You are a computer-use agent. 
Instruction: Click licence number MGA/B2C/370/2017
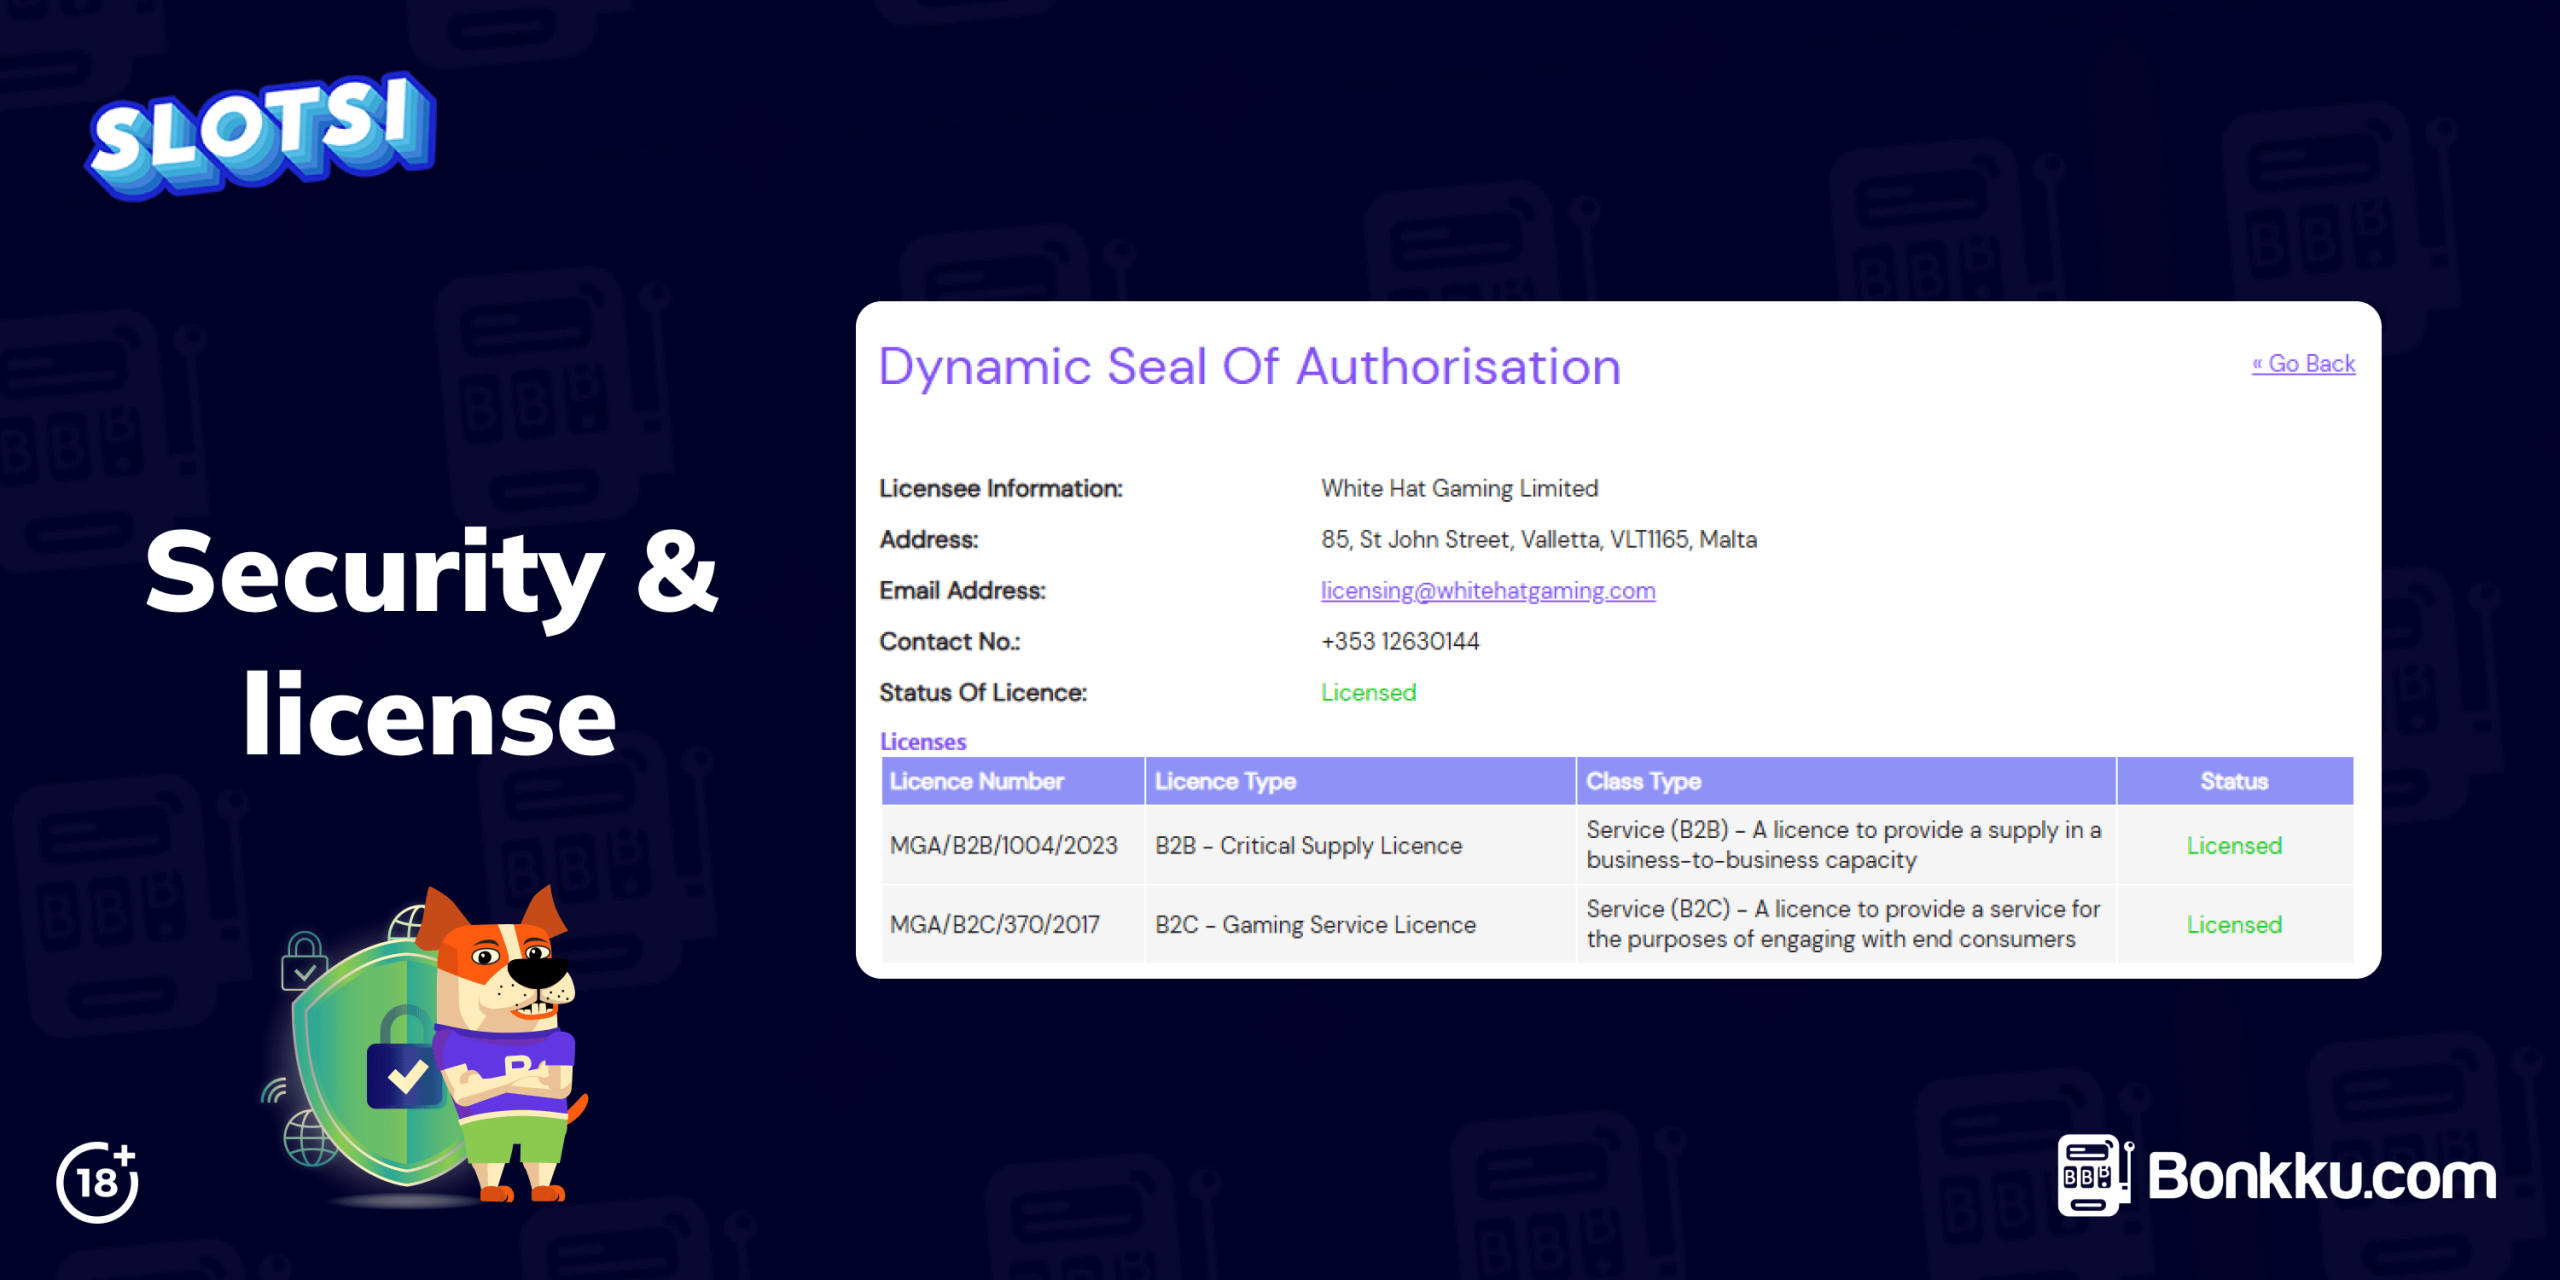pos(994,925)
